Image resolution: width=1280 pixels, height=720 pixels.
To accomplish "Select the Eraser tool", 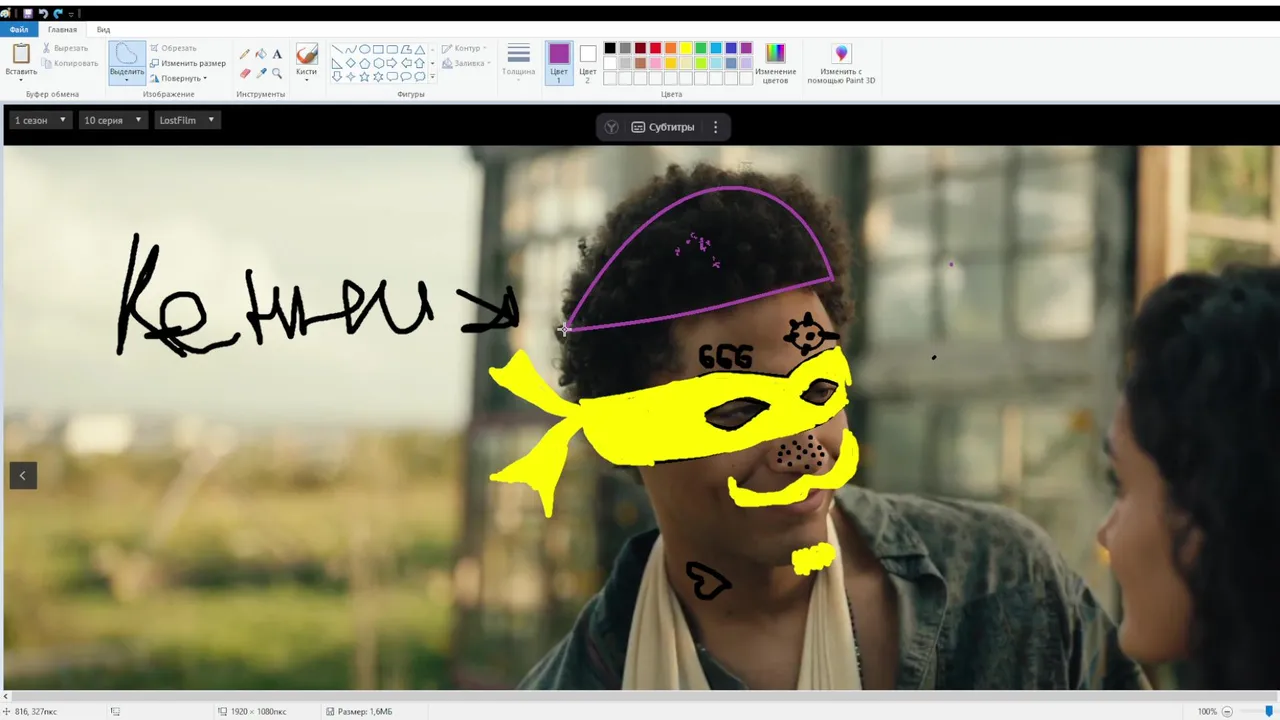I will point(245,73).
